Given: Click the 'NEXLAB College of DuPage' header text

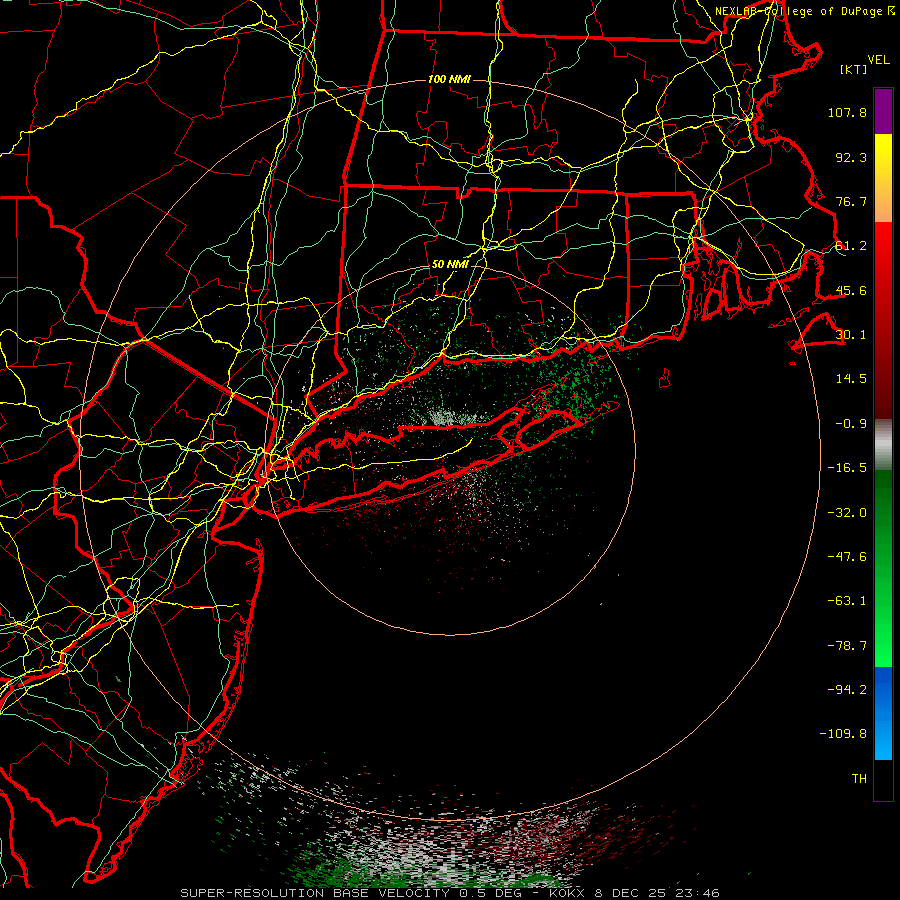Looking at the screenshot, I should [799, 11].
